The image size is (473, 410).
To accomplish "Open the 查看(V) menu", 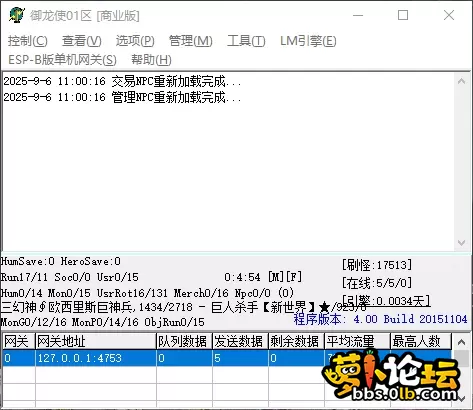I will coord(82,41).
